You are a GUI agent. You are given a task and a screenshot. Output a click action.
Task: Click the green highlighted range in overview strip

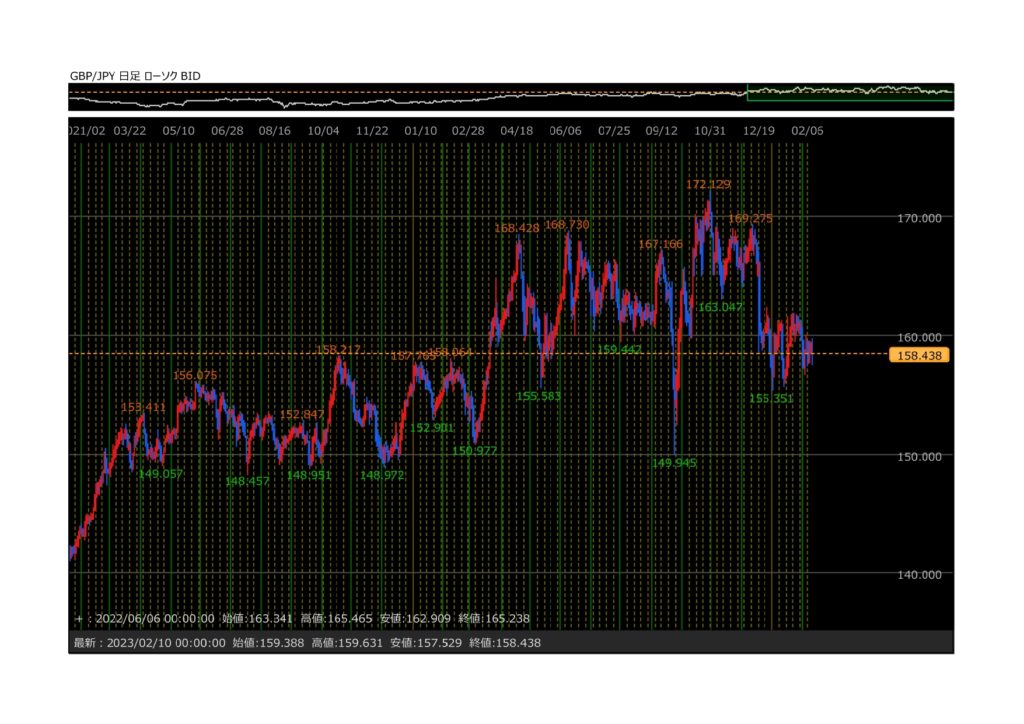point(849,93)
